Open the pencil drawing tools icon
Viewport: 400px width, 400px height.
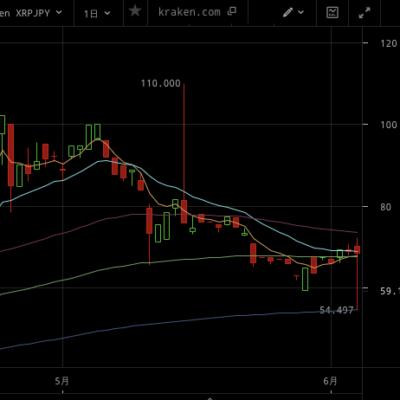click(288, 13)
